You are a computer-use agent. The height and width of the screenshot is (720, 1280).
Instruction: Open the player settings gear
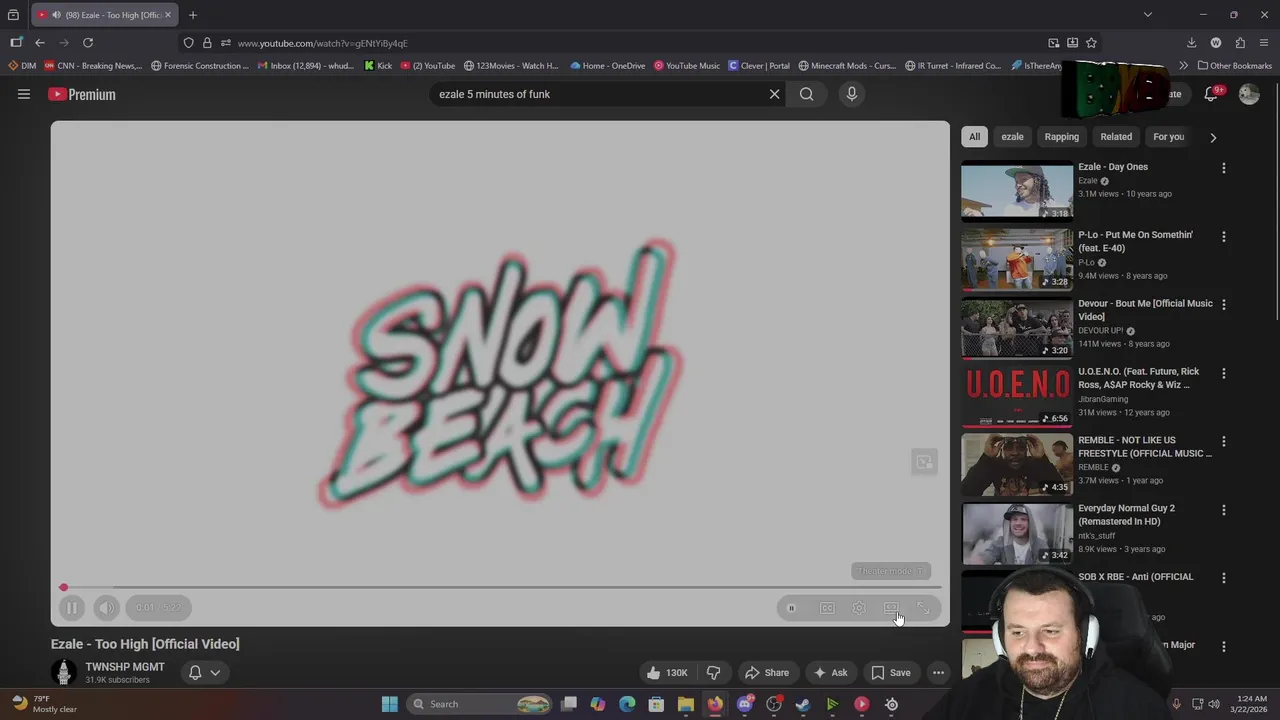pos(859,608)
